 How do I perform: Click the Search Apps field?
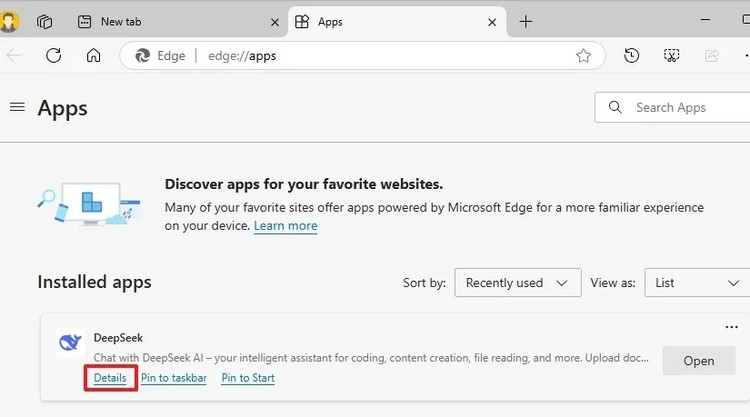[673, 108]
